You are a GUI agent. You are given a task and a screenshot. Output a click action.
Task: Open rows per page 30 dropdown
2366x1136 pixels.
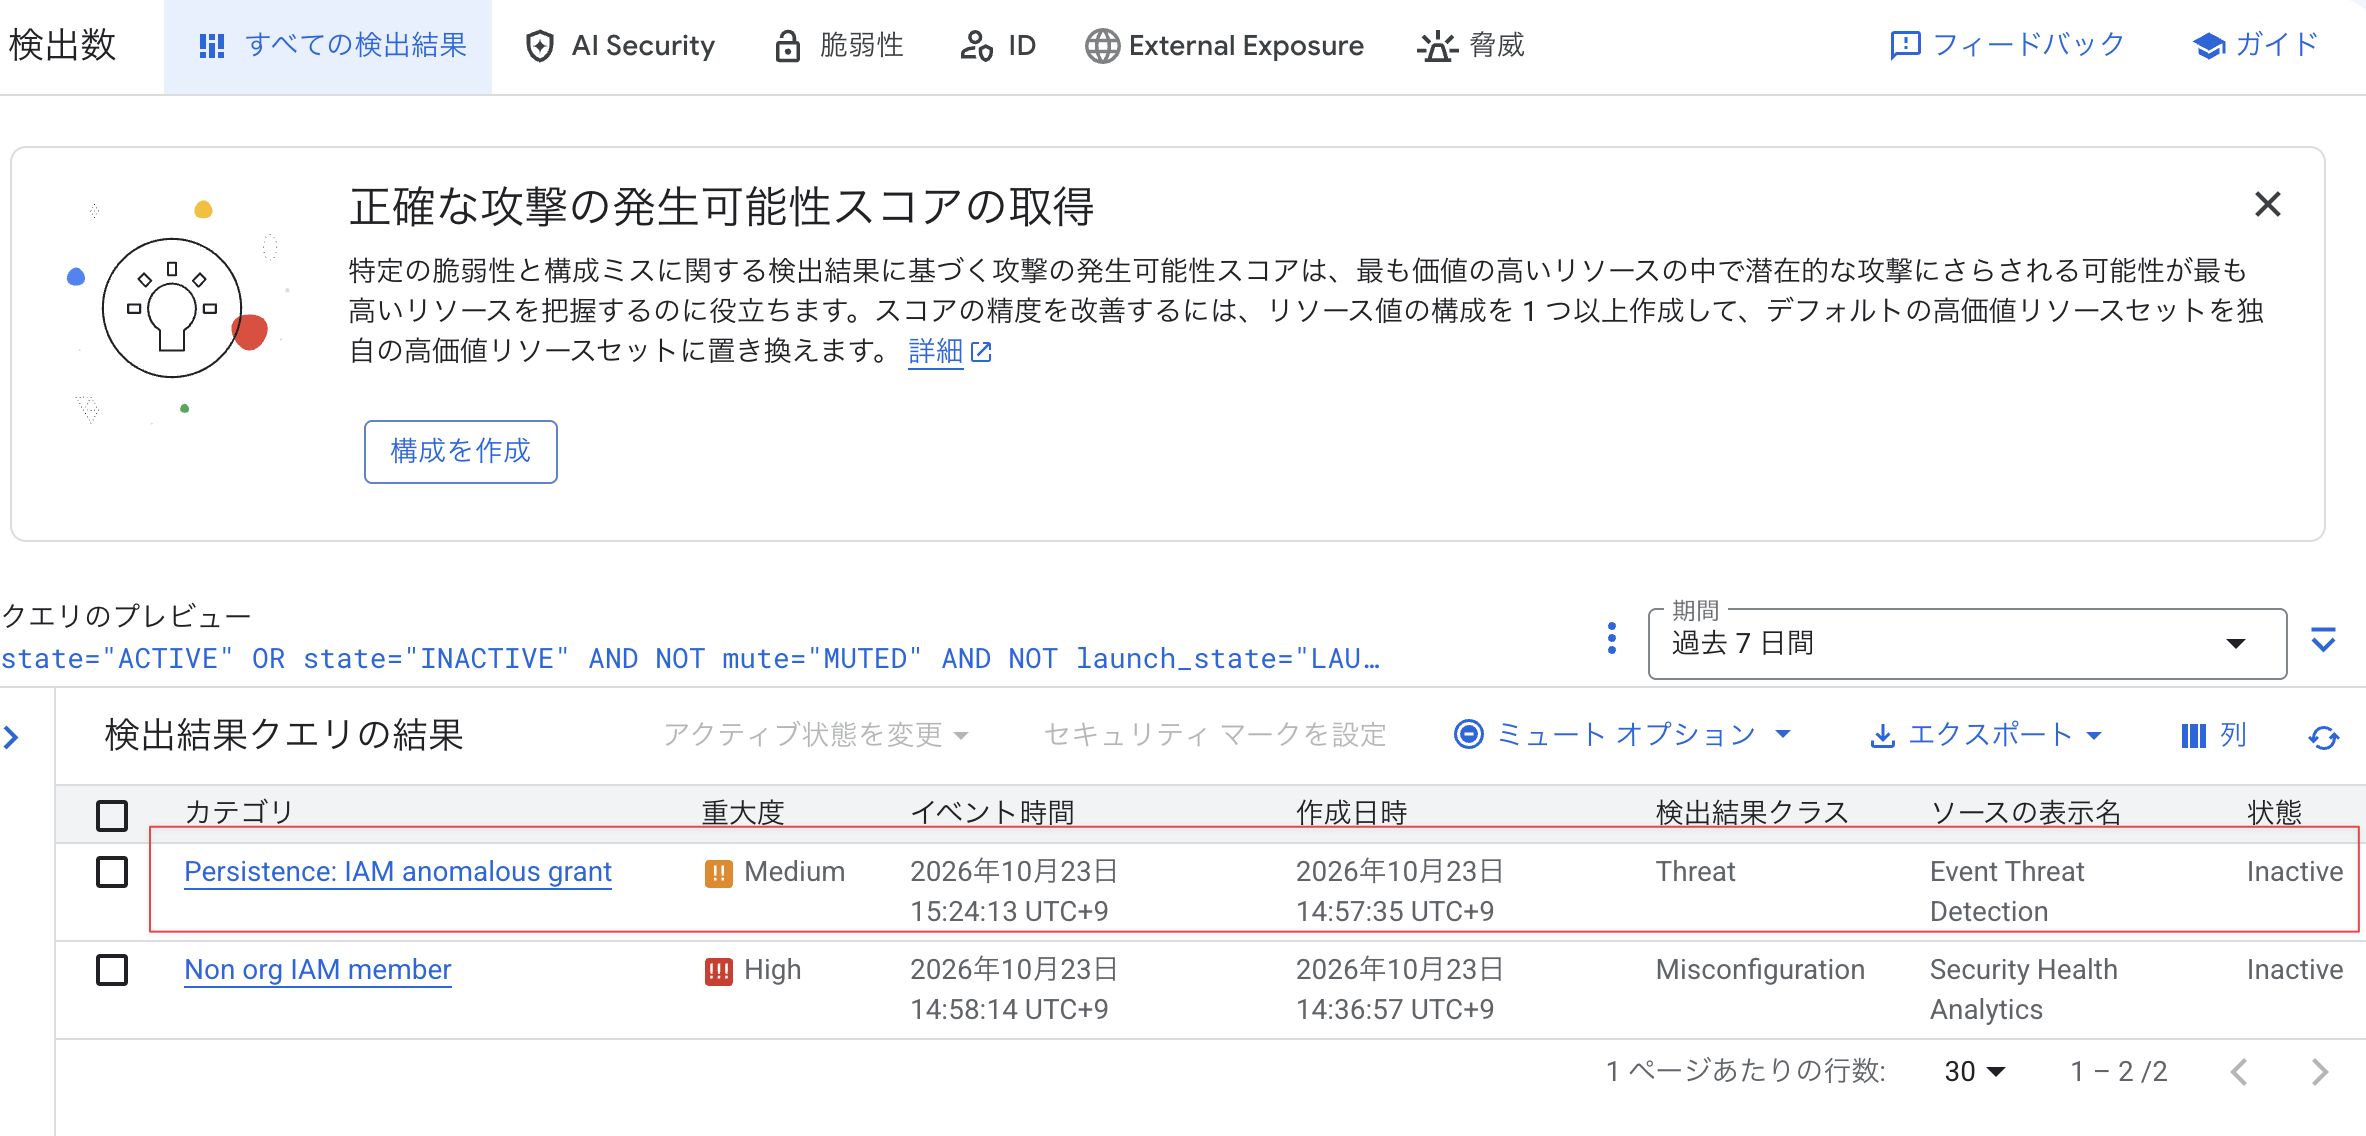pyautogui.click(x=1975, y=1071)
